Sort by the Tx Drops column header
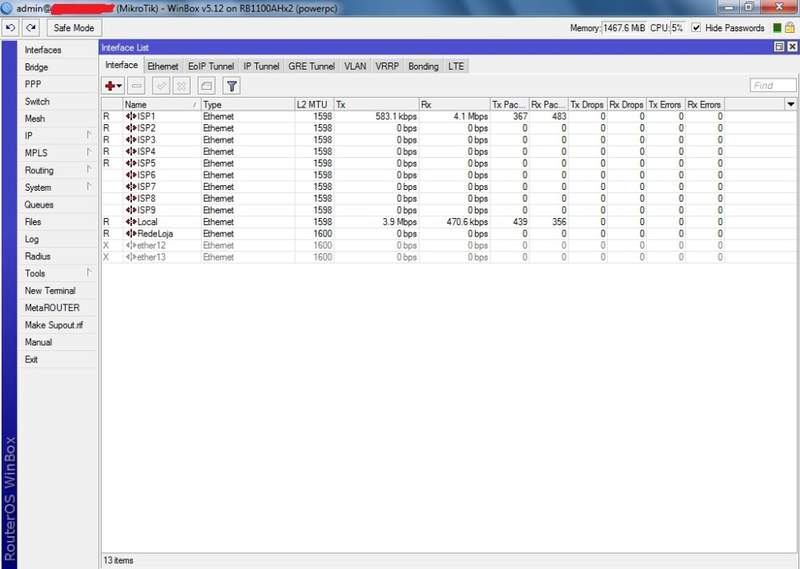Screen dimensions: 800x569 click(x=587, y=104)
